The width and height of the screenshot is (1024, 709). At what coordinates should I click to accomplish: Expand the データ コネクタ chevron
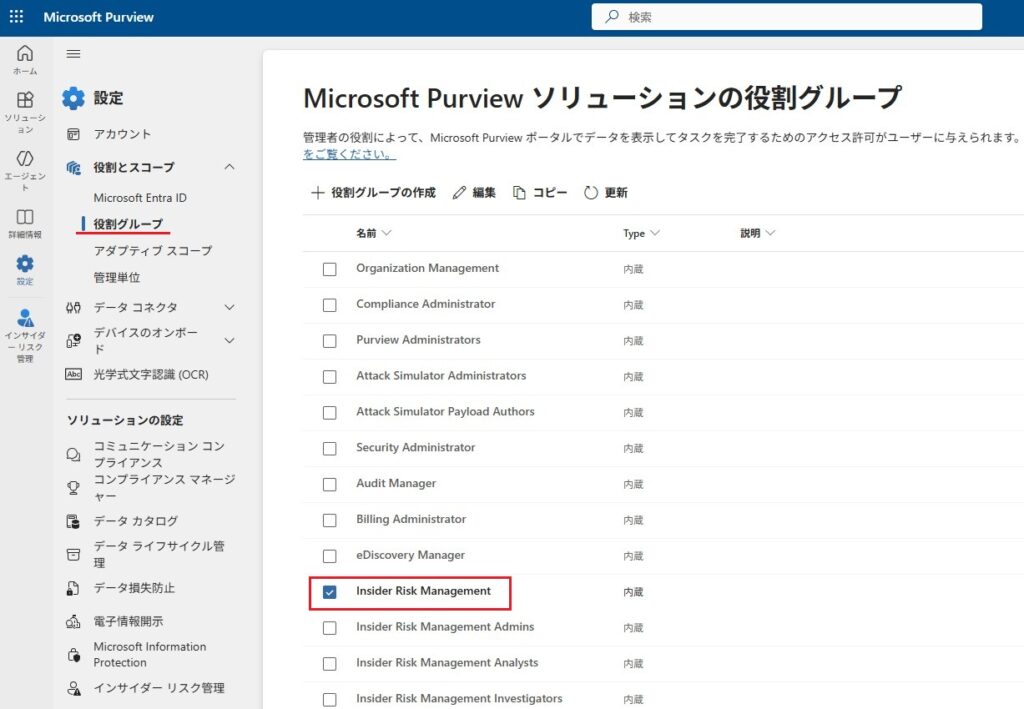coord(229,307)
